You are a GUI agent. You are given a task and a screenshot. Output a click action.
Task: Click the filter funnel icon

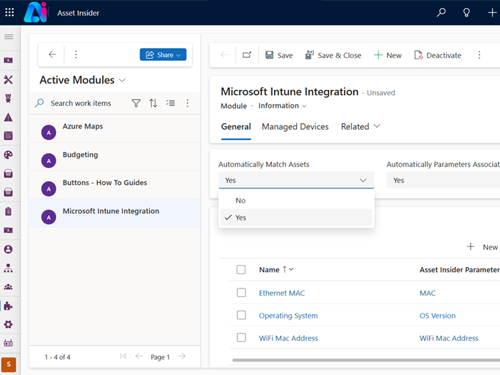pyautogui.click(x=136, y=103)
